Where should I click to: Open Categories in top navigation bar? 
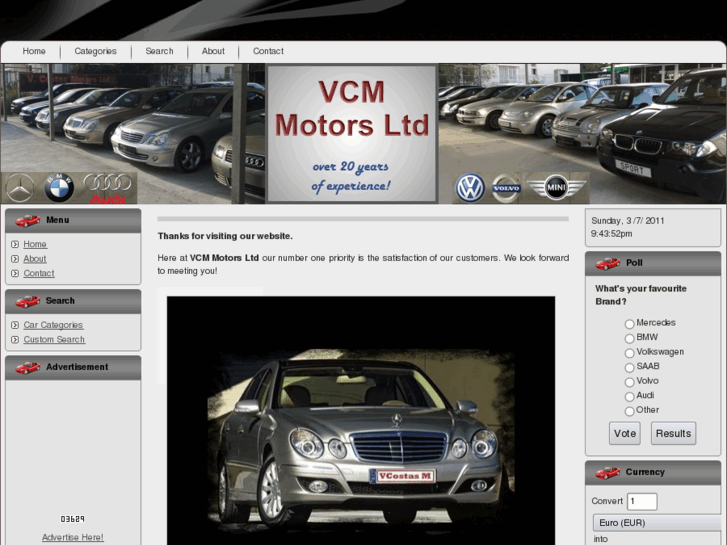click(x=96, y=51)
